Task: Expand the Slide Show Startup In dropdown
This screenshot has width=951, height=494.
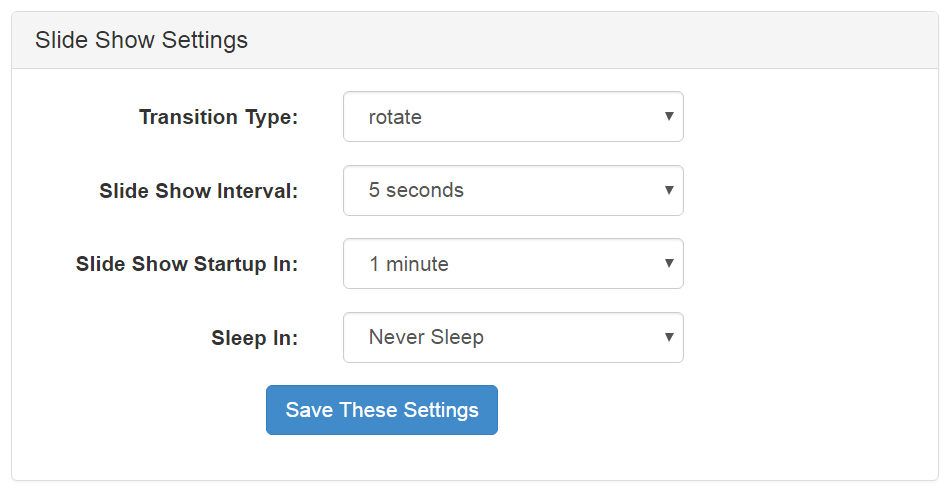Action: (x=513, y=264)
